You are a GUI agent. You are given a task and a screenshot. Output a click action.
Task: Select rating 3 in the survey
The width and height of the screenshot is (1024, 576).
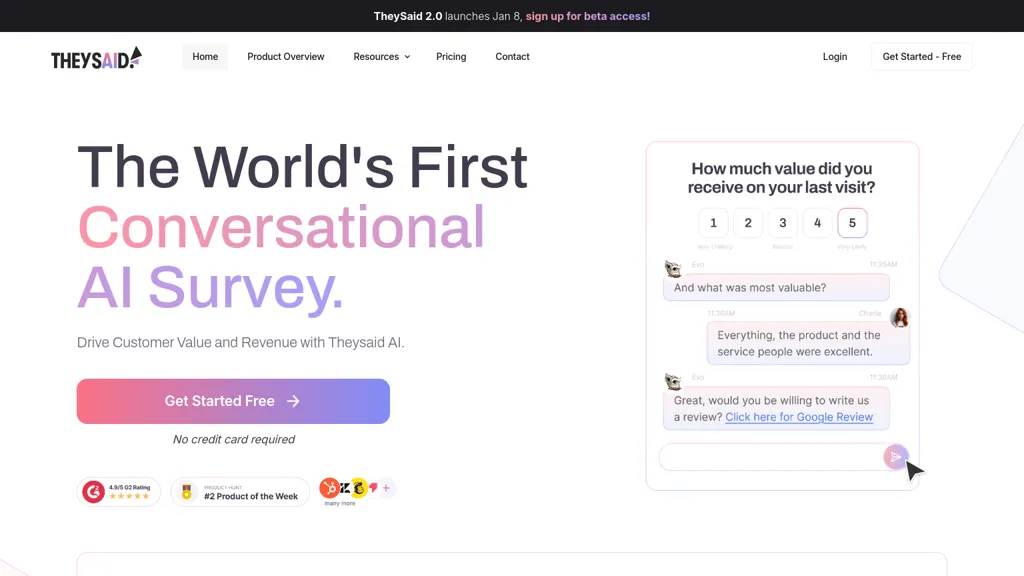(x=782, y=223)
